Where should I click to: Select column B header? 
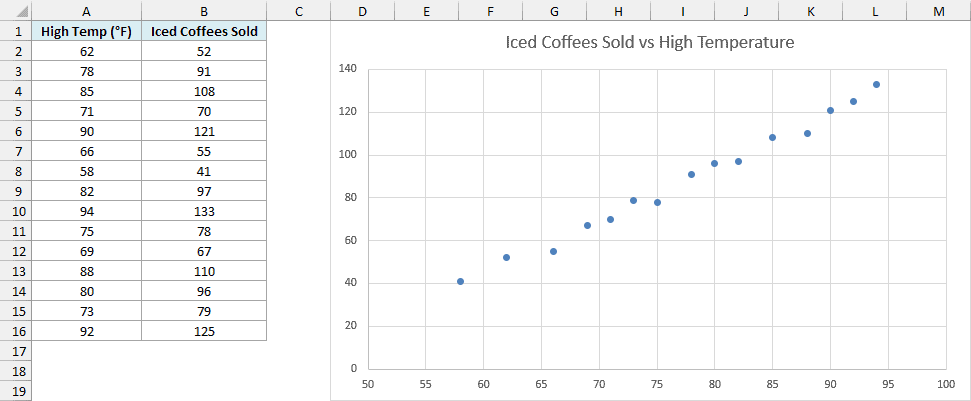(204, 11)
